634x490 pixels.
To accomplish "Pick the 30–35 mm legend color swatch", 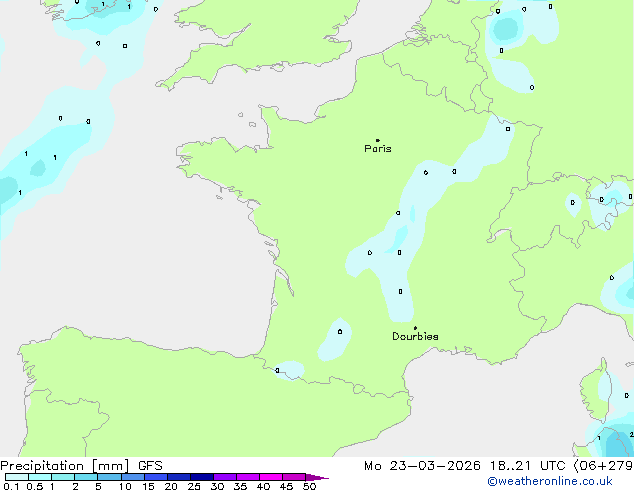I will pyautogui.click(x=225, y=477).
